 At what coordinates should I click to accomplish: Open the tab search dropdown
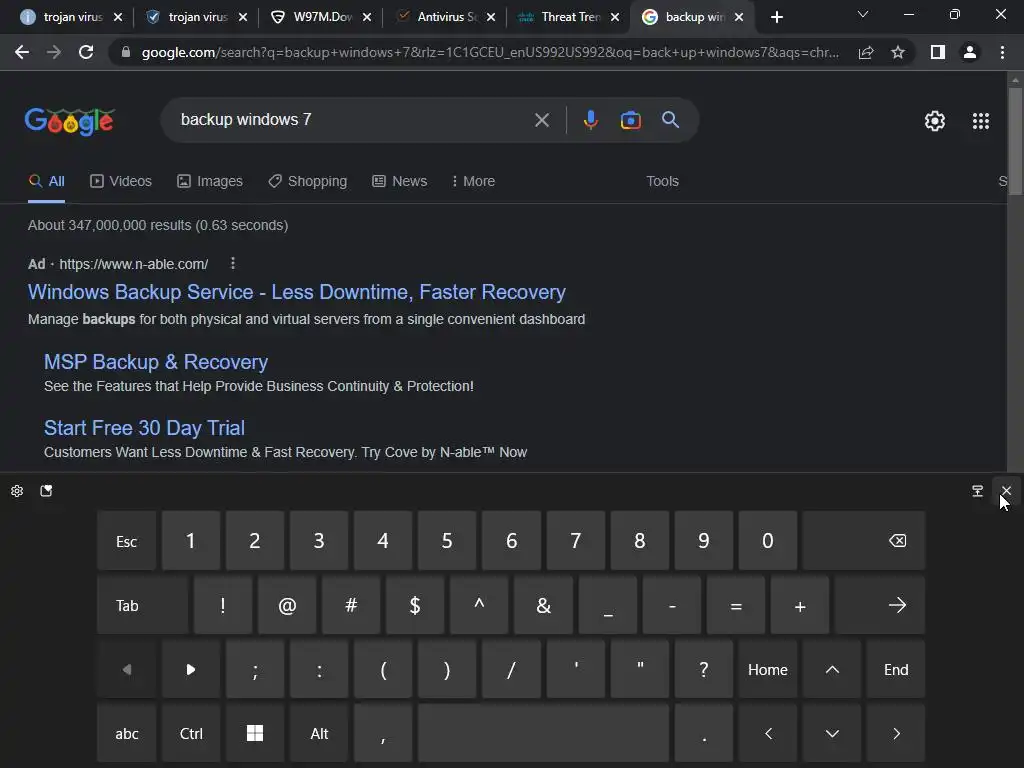pos(863,14)
